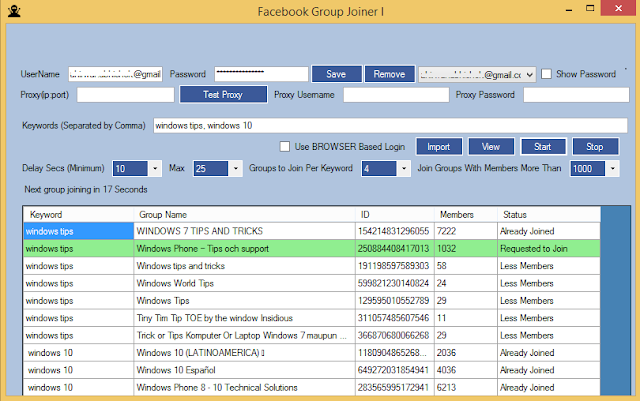Image resolution: width=640 pixels, height=401 pixels.
Task: Open the saved accounts dropdown
Action: point(529,75)
